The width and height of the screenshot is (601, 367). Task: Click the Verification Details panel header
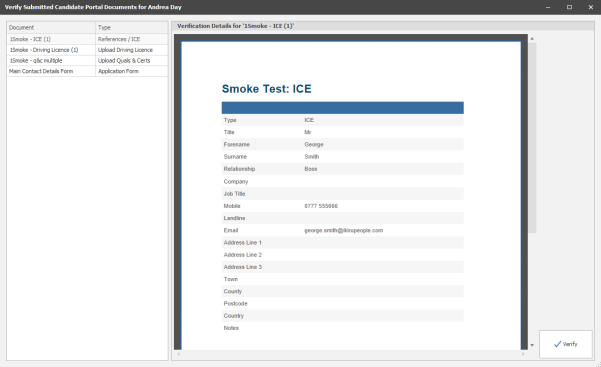(x=383, y=26)
